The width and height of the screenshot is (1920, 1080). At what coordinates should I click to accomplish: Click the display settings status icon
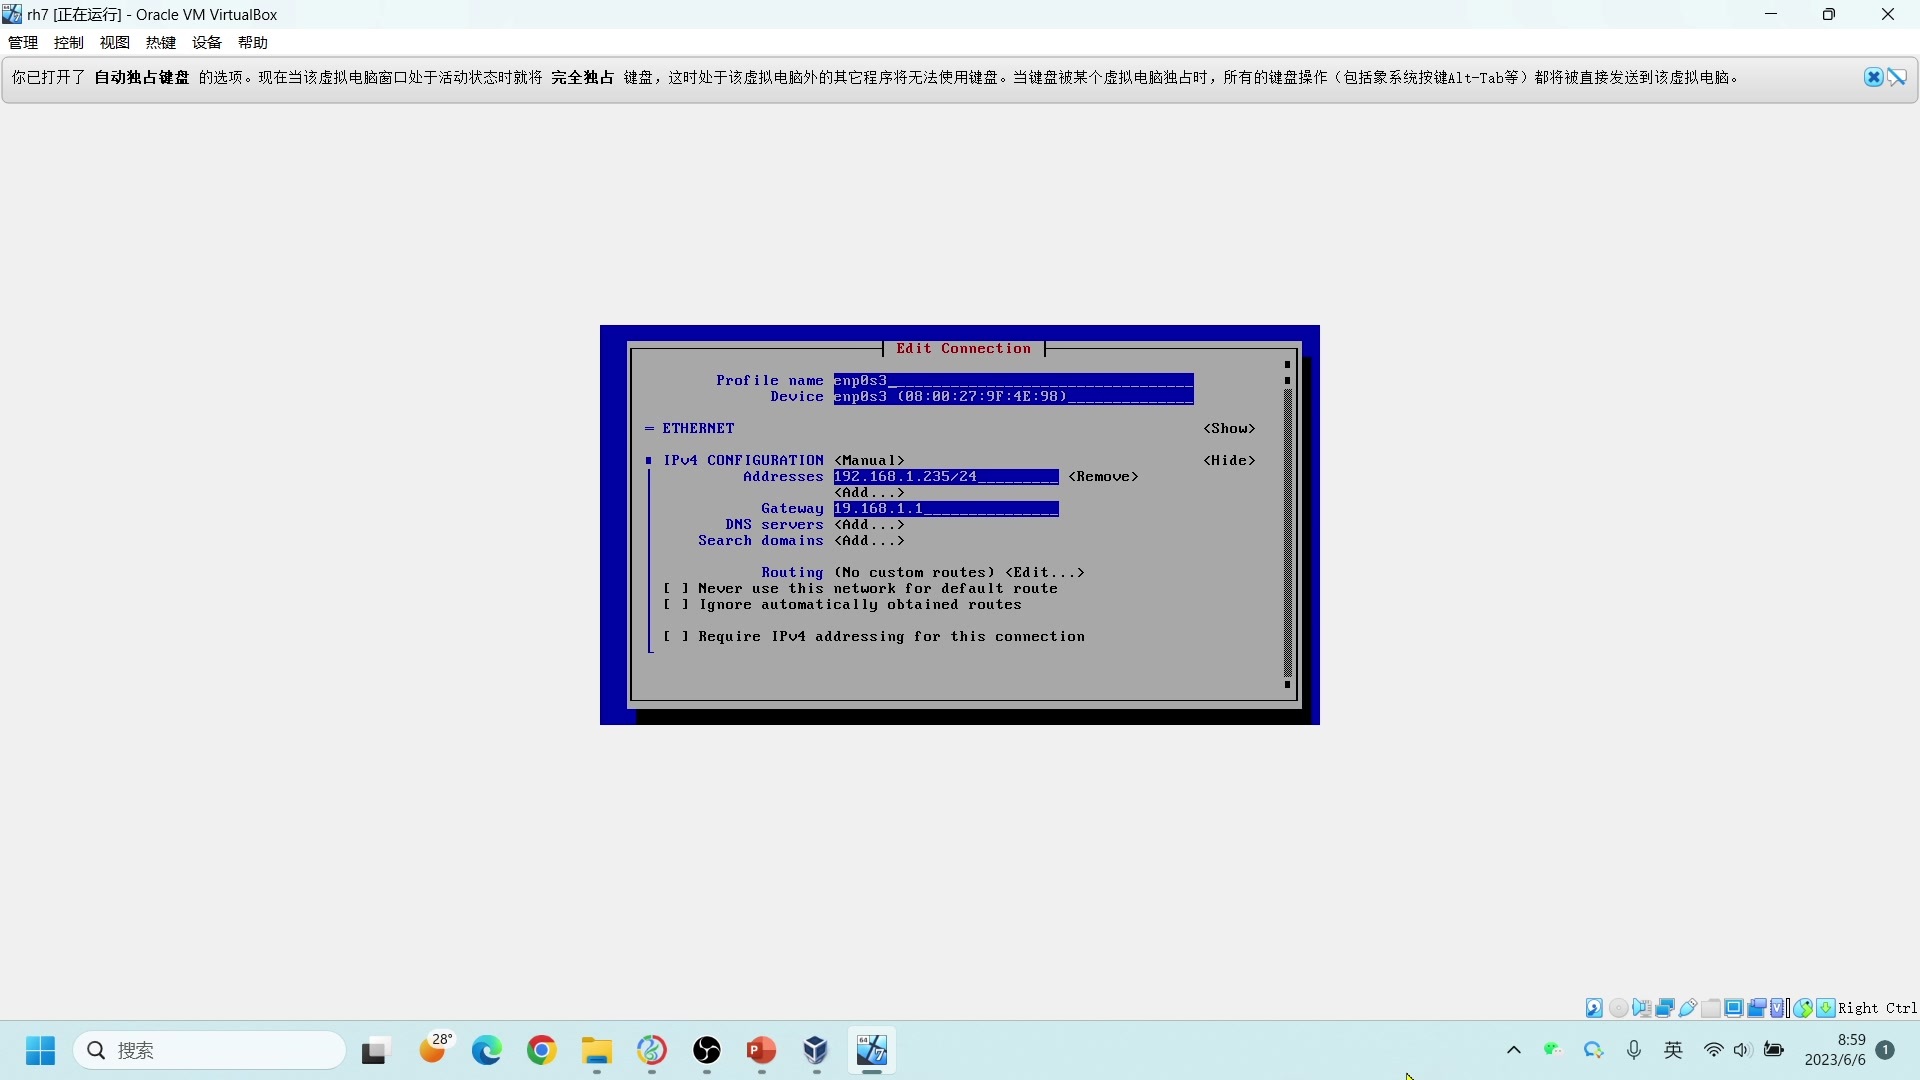click(1734, 1008)
